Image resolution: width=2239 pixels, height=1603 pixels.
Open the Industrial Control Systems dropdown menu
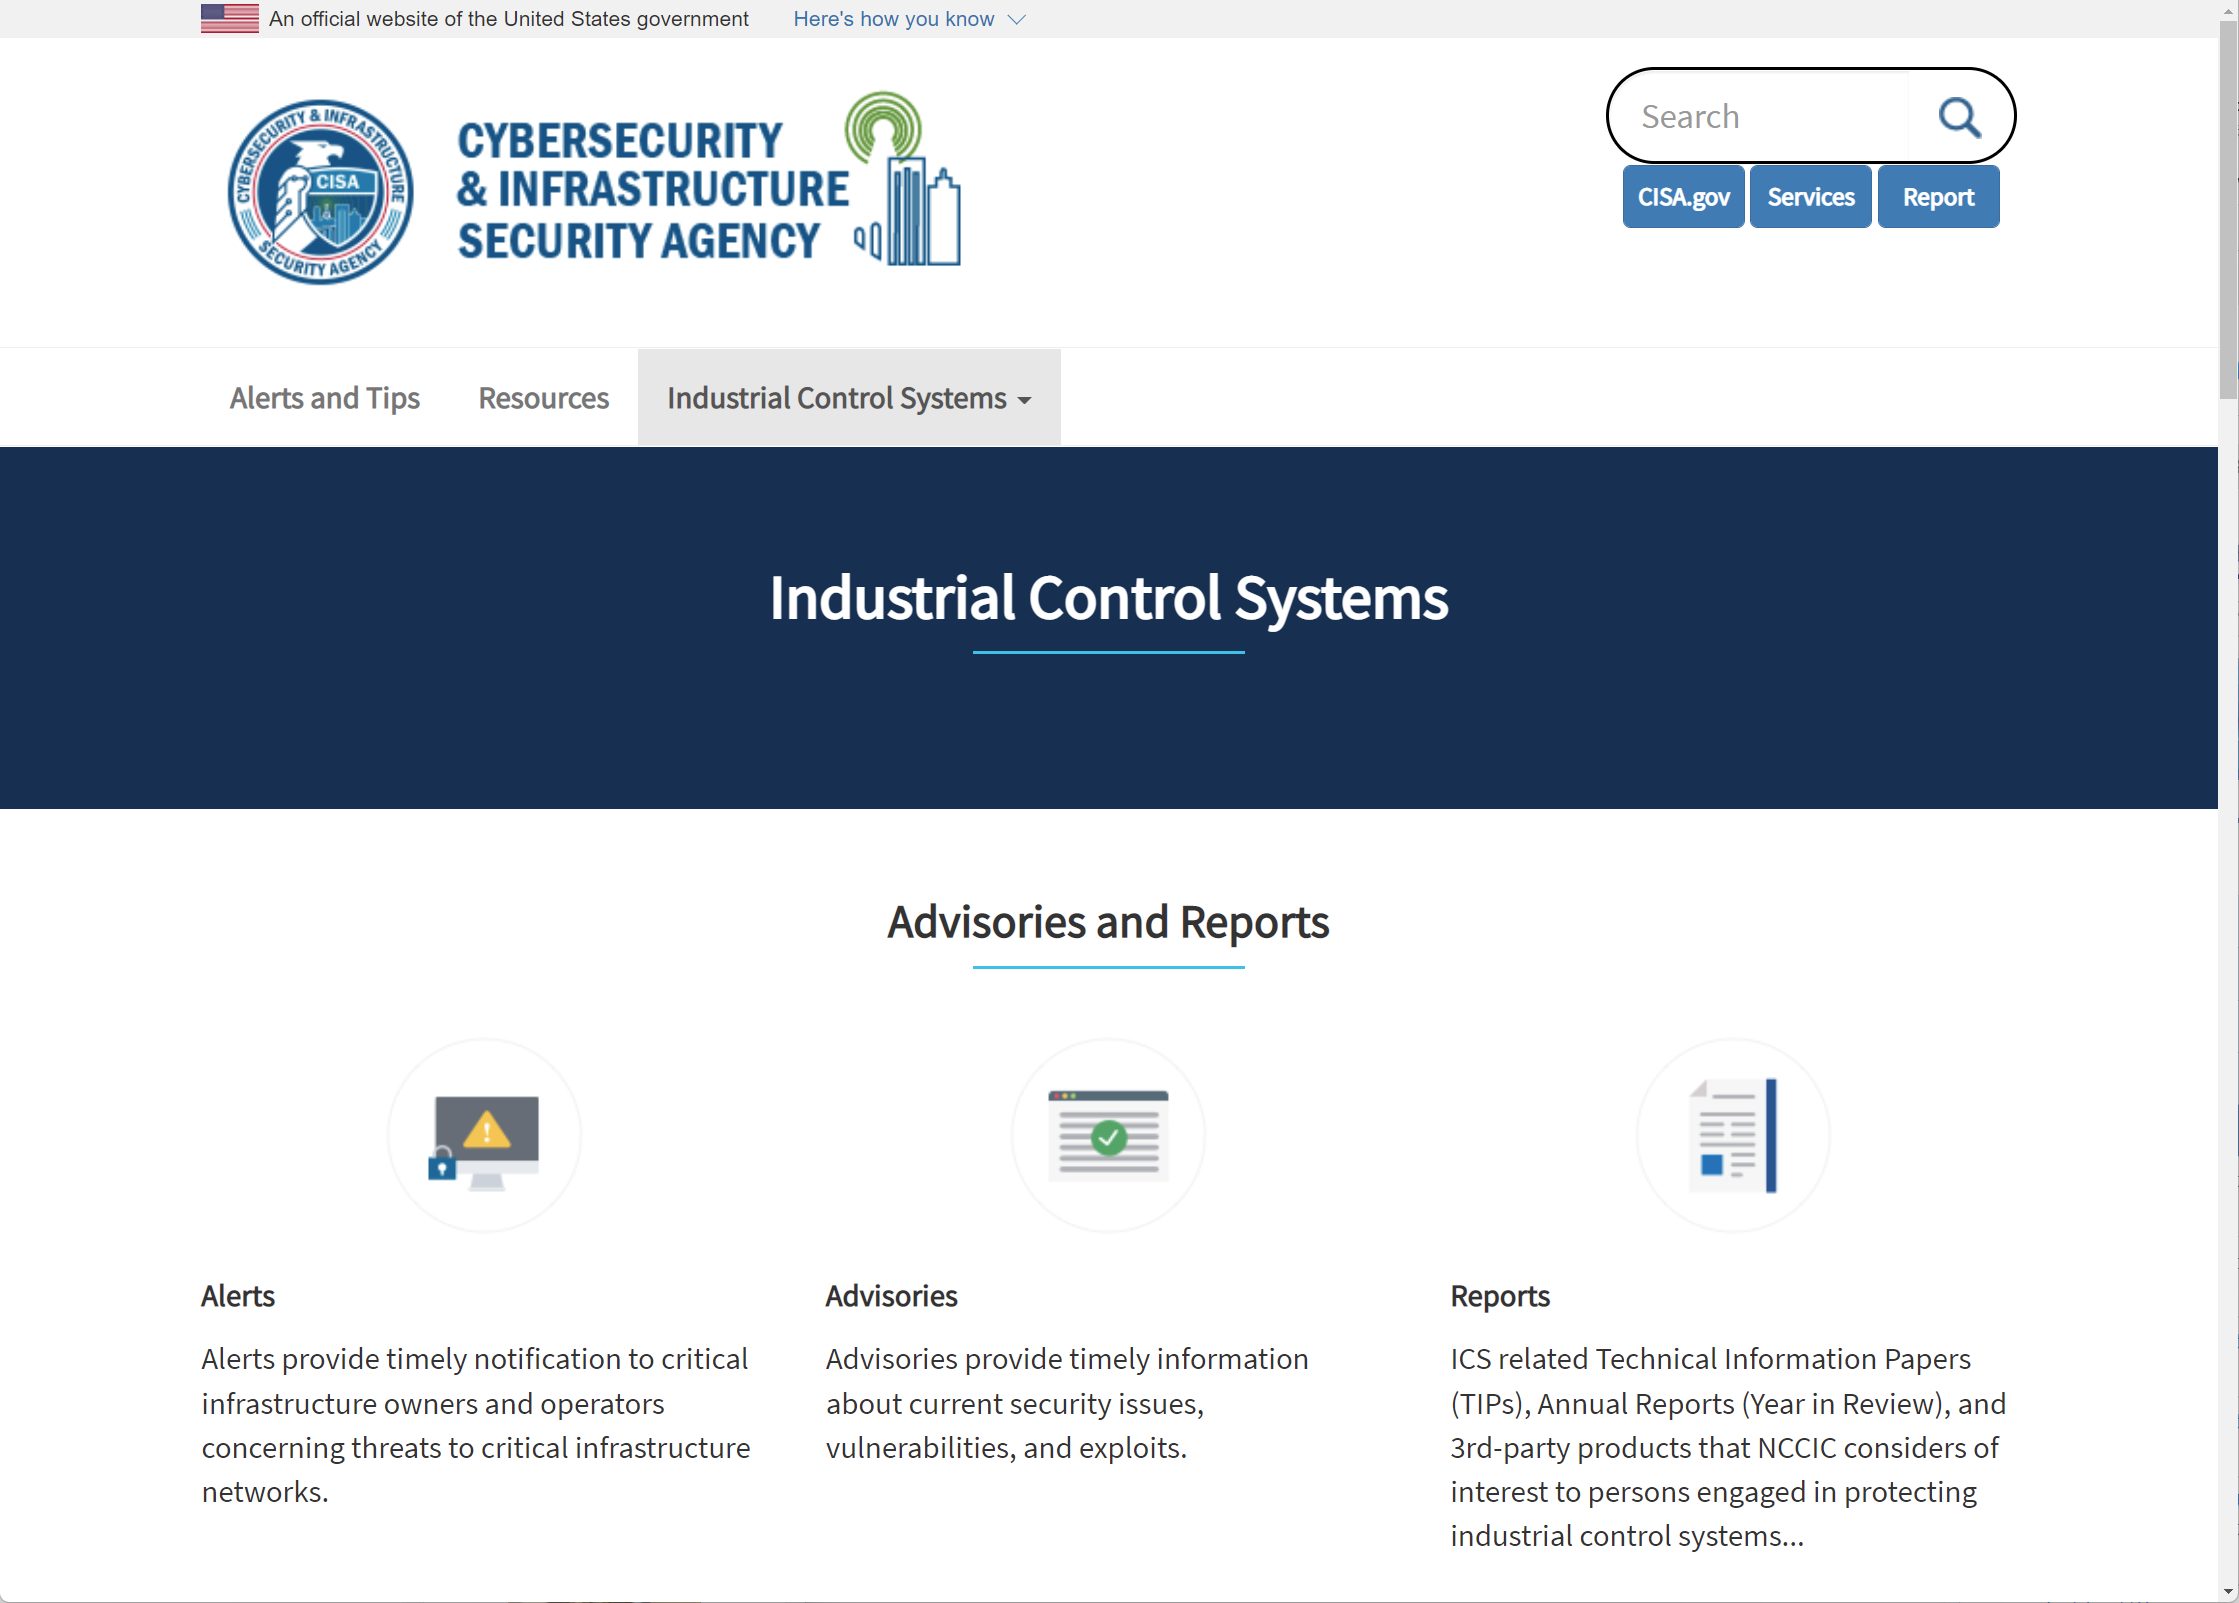pyautogui.click(x=849, y=398)
